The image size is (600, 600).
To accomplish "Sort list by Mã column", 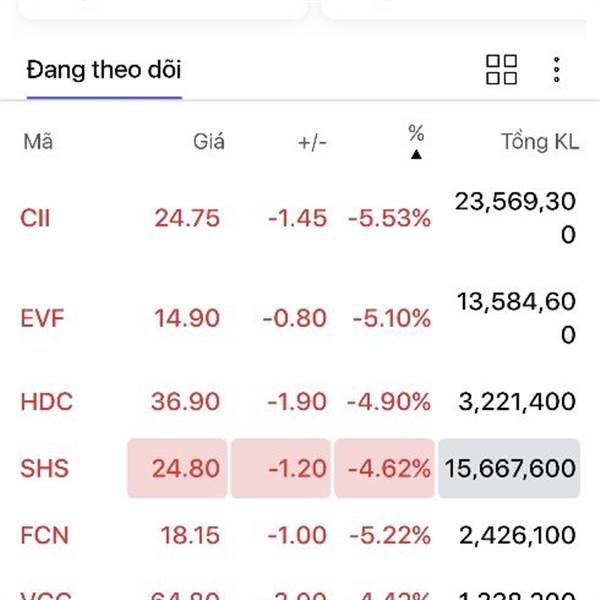I will tap(38, 142).
